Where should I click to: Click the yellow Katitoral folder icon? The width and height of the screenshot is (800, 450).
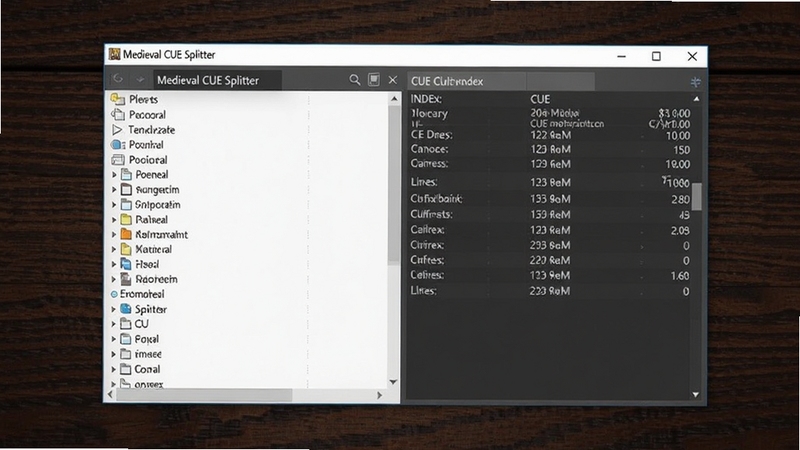coord(126,249)
